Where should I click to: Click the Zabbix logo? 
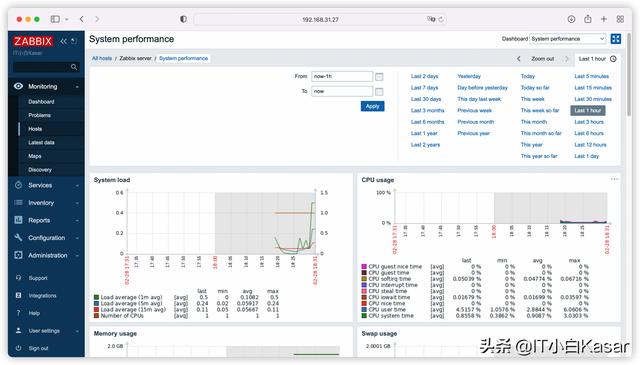(33, 41)
